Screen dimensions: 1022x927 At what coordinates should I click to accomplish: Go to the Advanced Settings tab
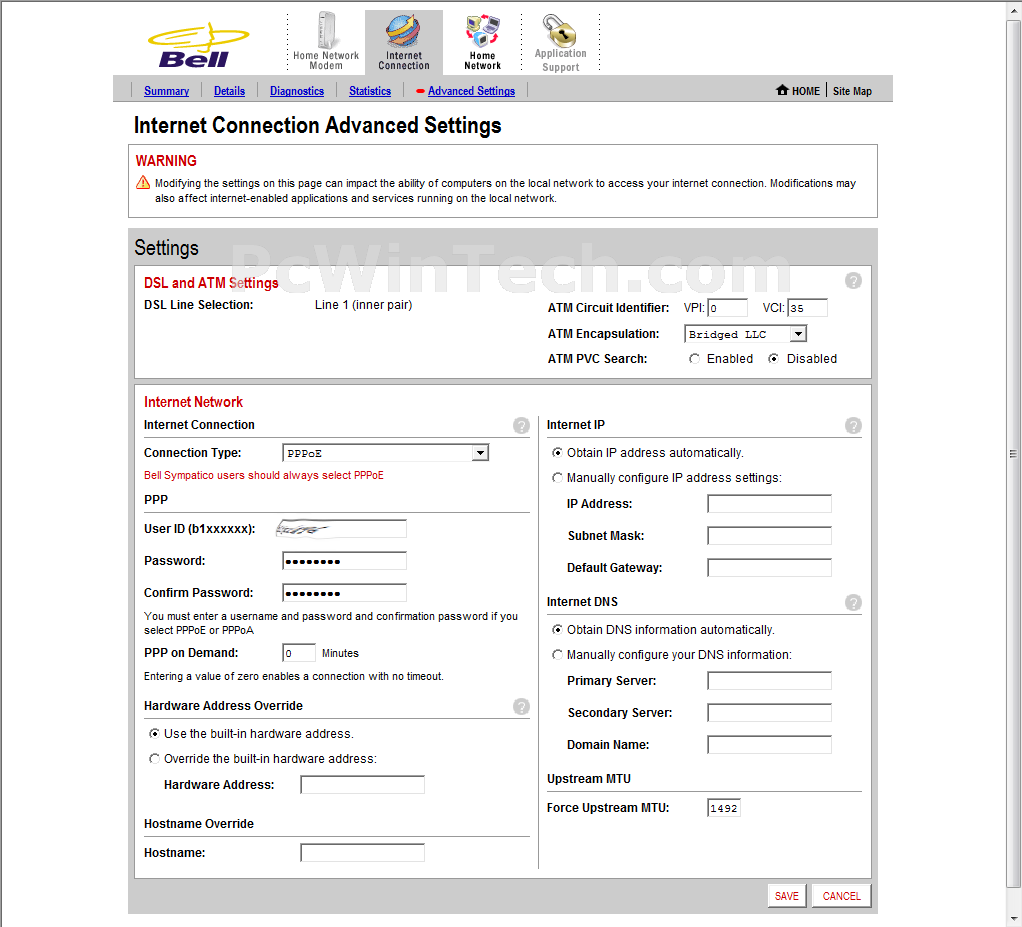pos(471,91)
